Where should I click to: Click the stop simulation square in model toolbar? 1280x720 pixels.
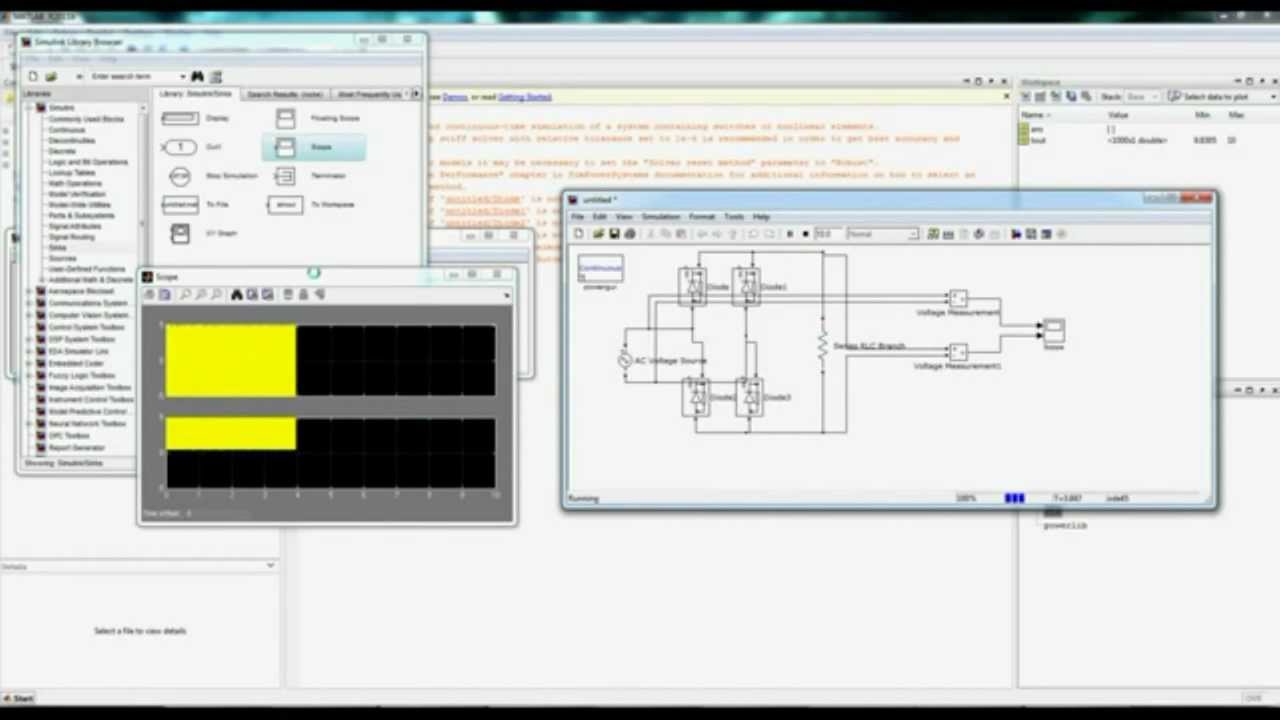coord(805,234)
